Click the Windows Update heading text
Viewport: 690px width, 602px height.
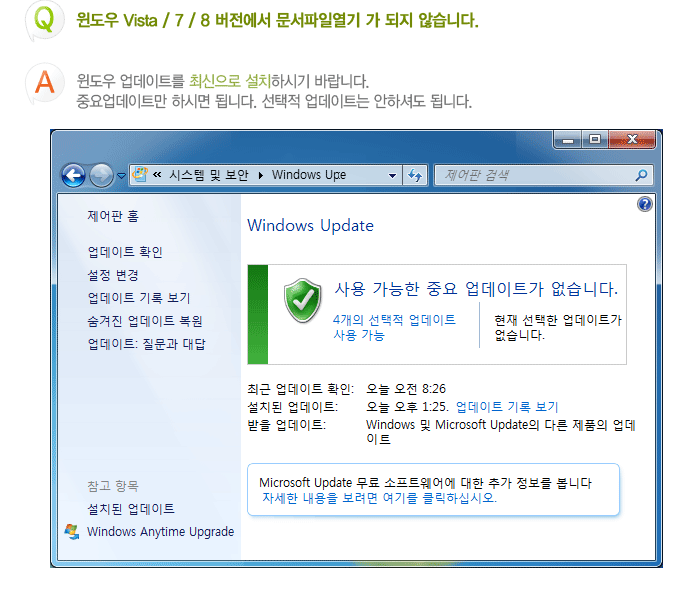(310, 225)
